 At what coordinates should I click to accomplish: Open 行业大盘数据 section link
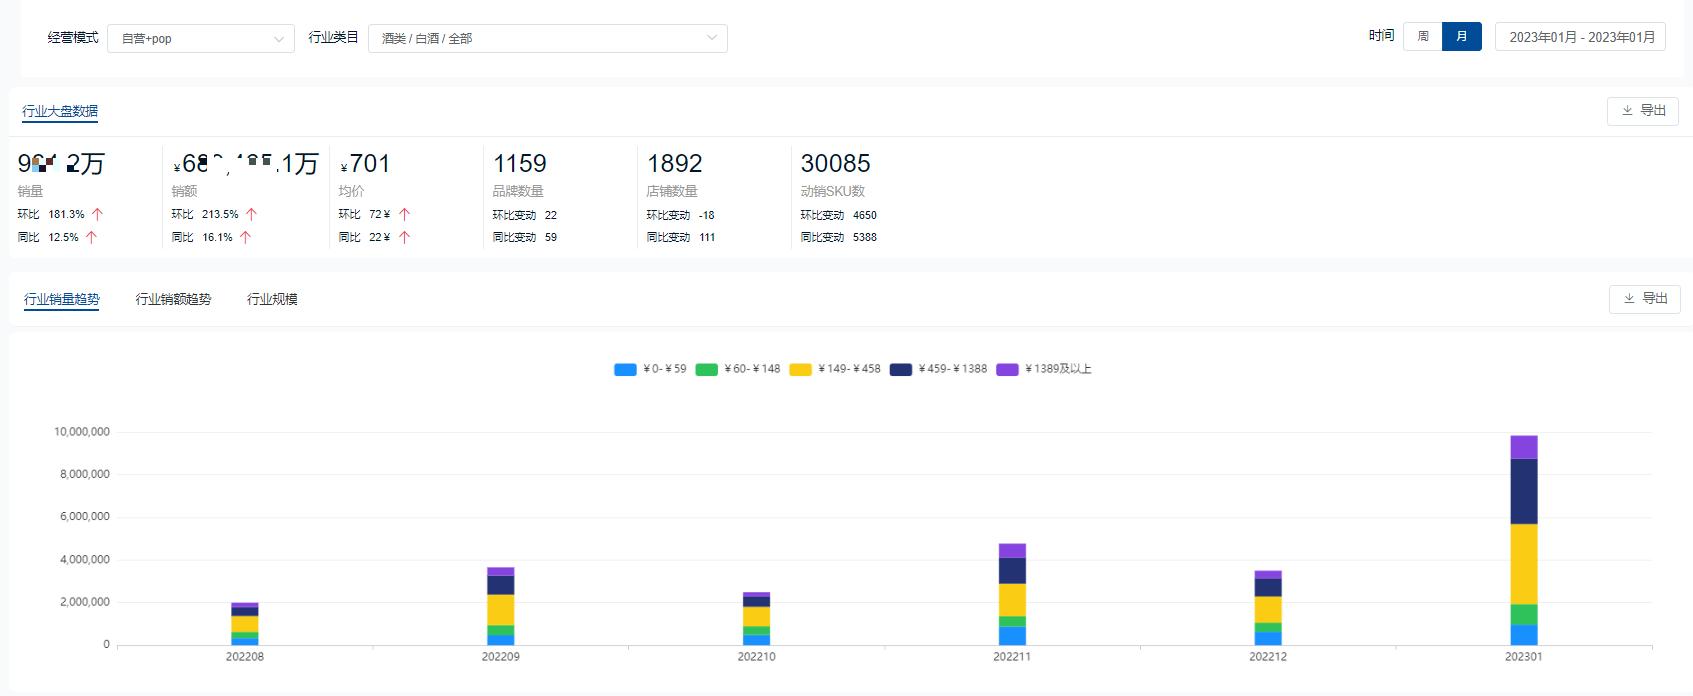(x=60, y=111)
